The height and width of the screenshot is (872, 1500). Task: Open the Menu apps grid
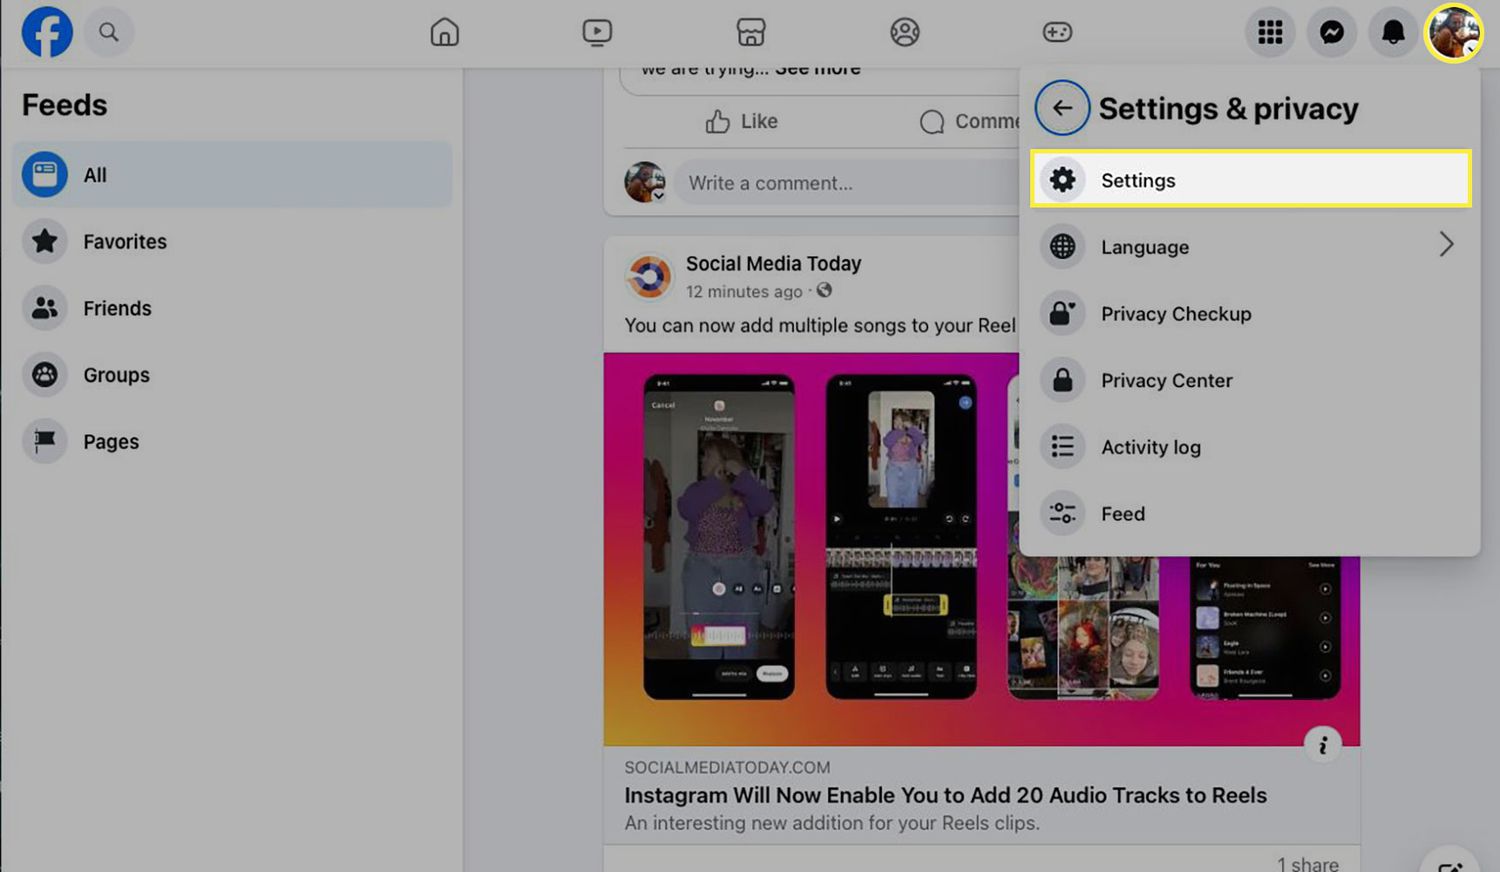[1270, 31]
